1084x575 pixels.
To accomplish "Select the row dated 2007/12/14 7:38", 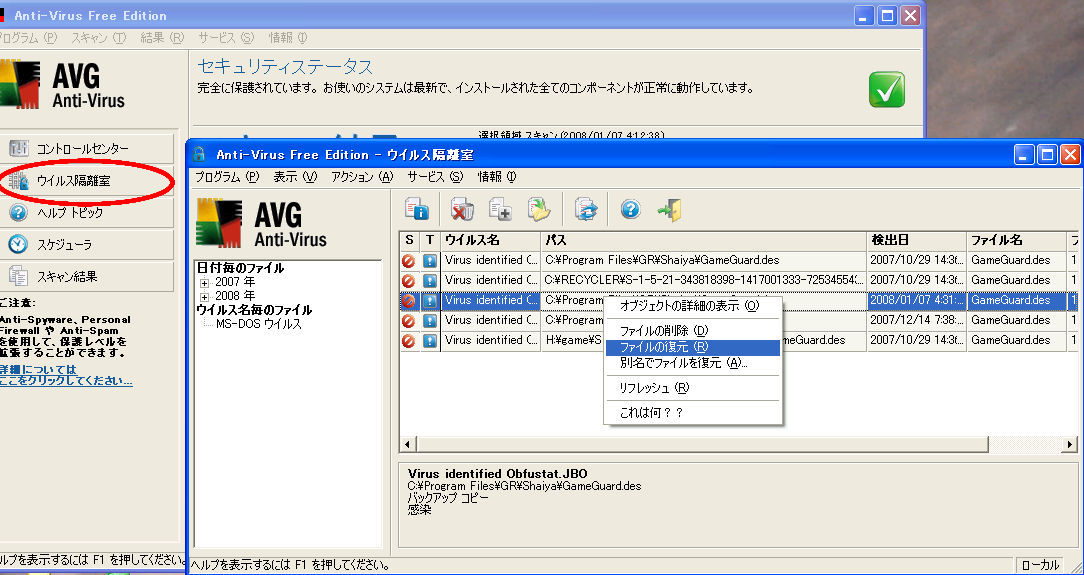I will click(738, 321).
